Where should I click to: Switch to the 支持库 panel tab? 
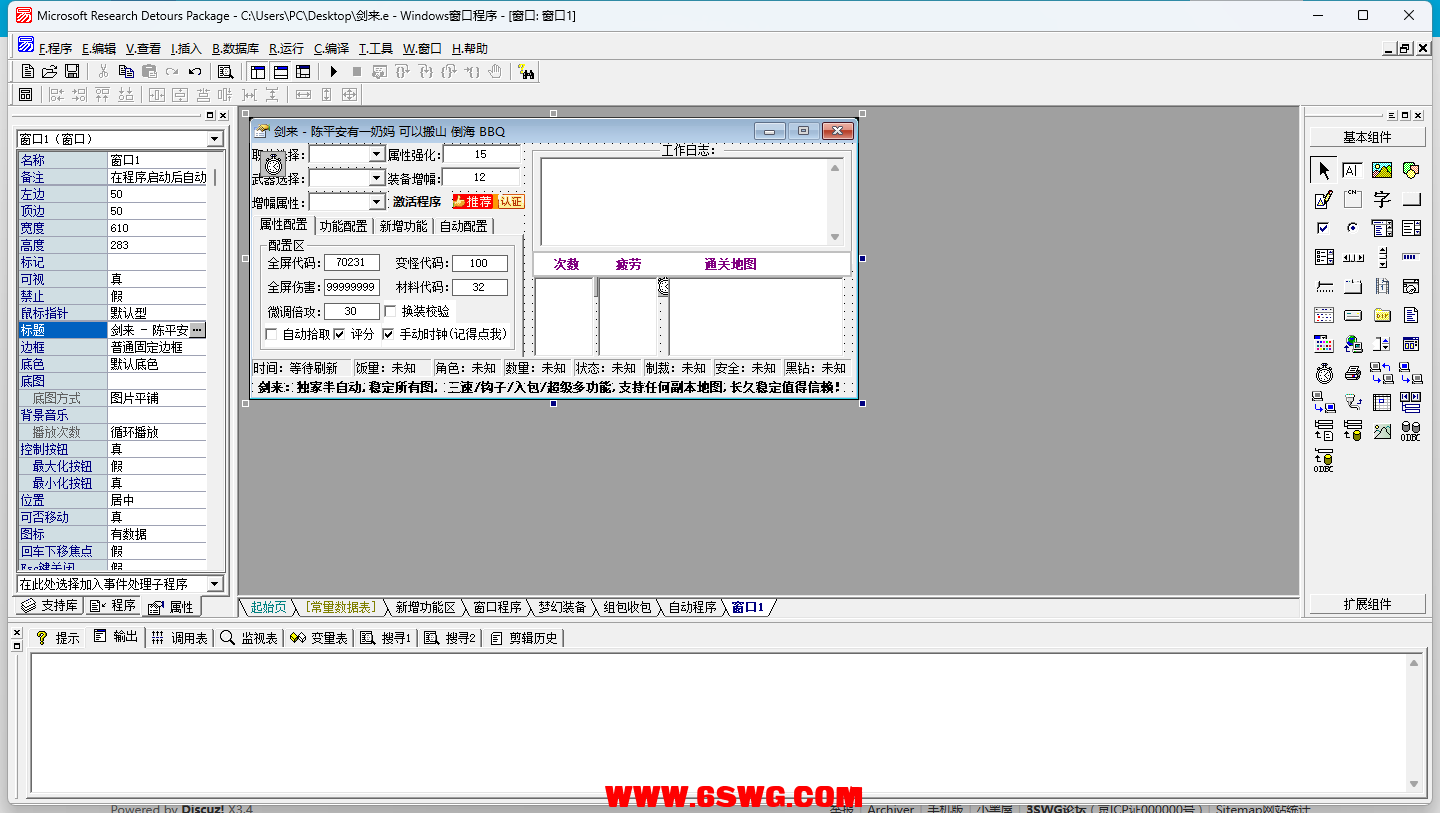click(51, 606)
